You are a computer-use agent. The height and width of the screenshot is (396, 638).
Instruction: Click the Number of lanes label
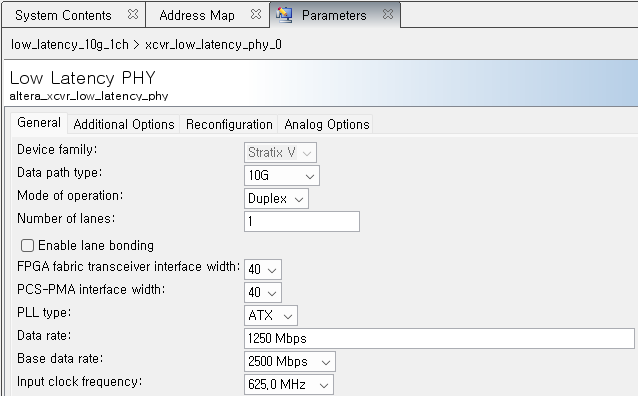[x=66, y=219]
